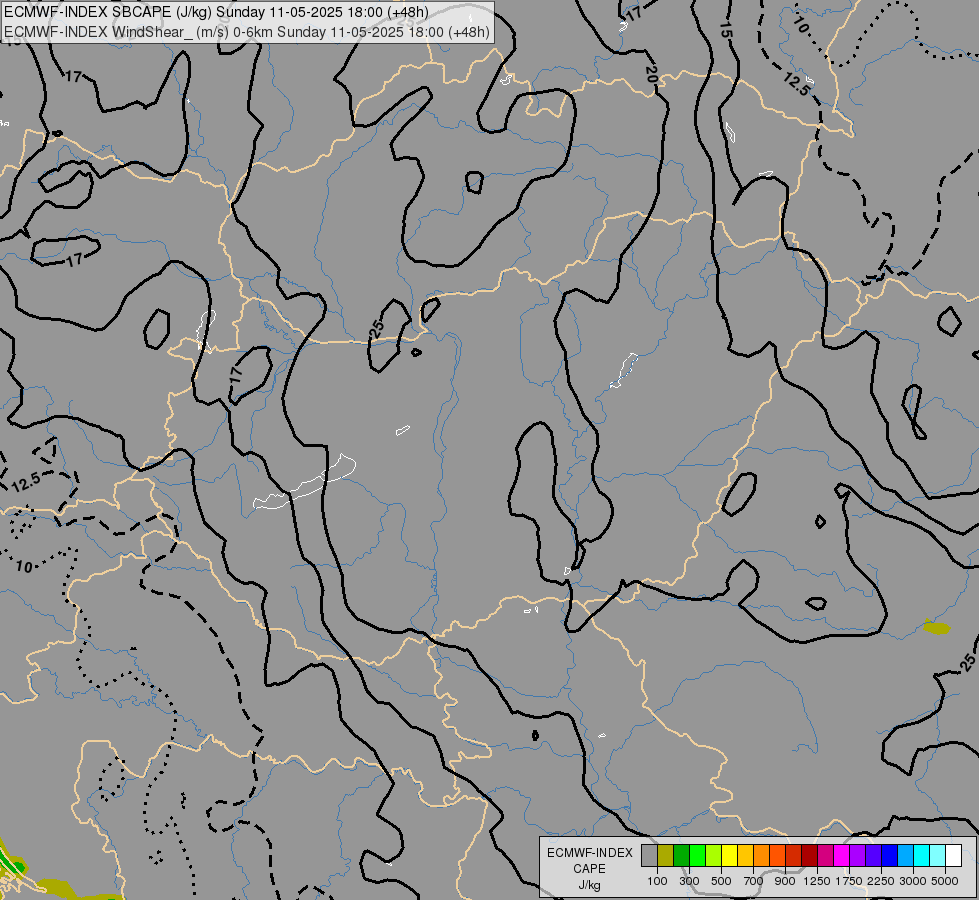Click the legend value 700
This screenshot has height=900, width=979.
(x=754, y=881)
